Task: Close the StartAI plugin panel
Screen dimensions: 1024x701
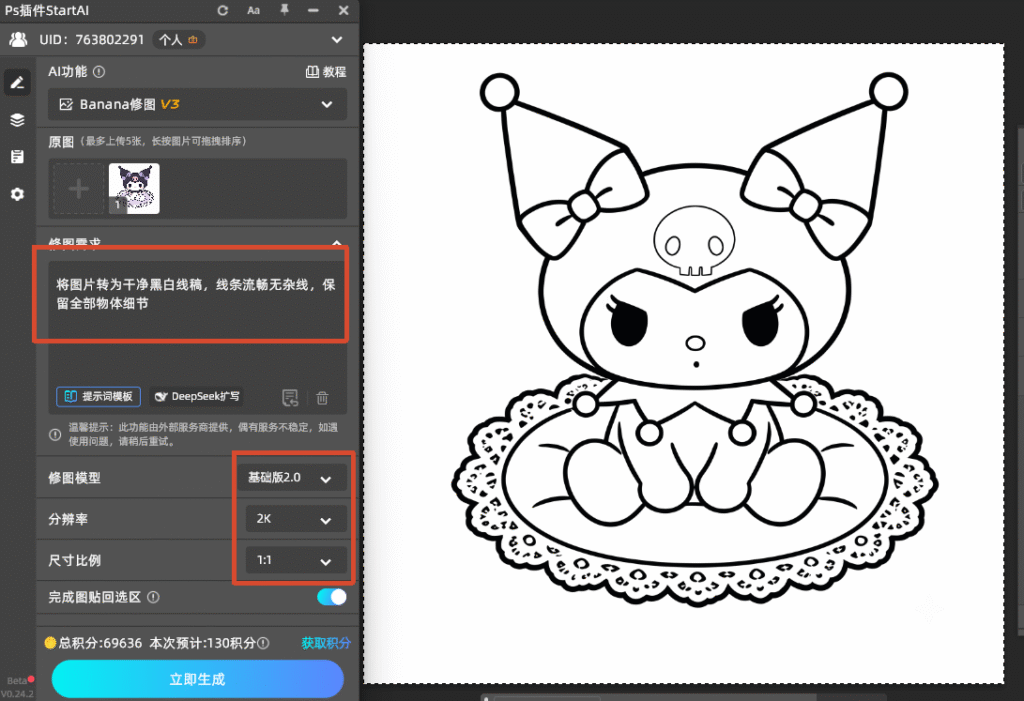Action: pos(344,10)
